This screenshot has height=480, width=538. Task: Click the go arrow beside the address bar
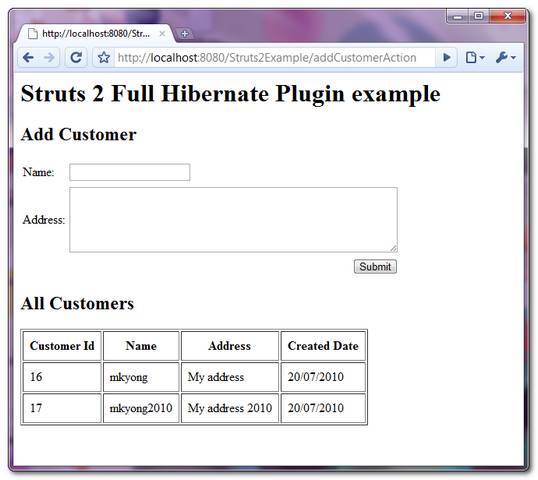[446, 57]
